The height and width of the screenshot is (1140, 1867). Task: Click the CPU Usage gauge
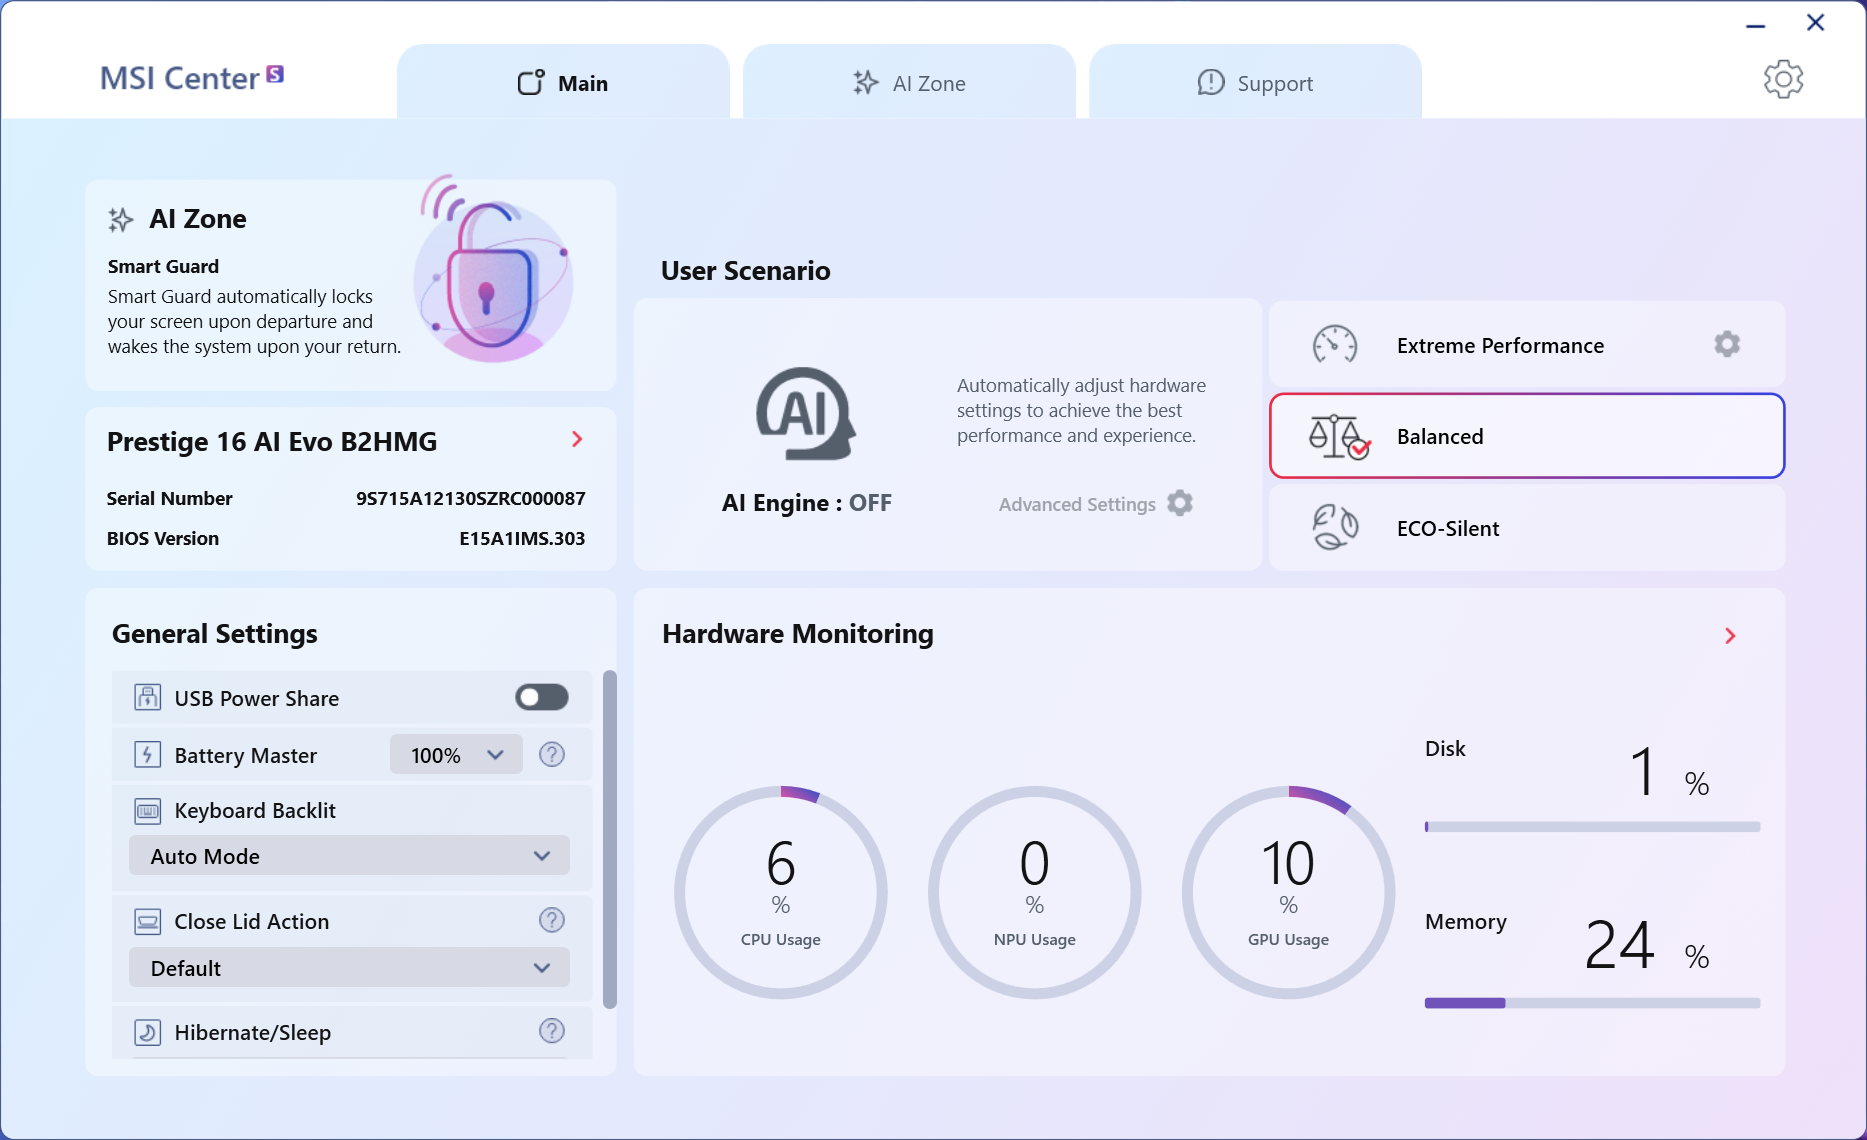[x=781, y=892]
